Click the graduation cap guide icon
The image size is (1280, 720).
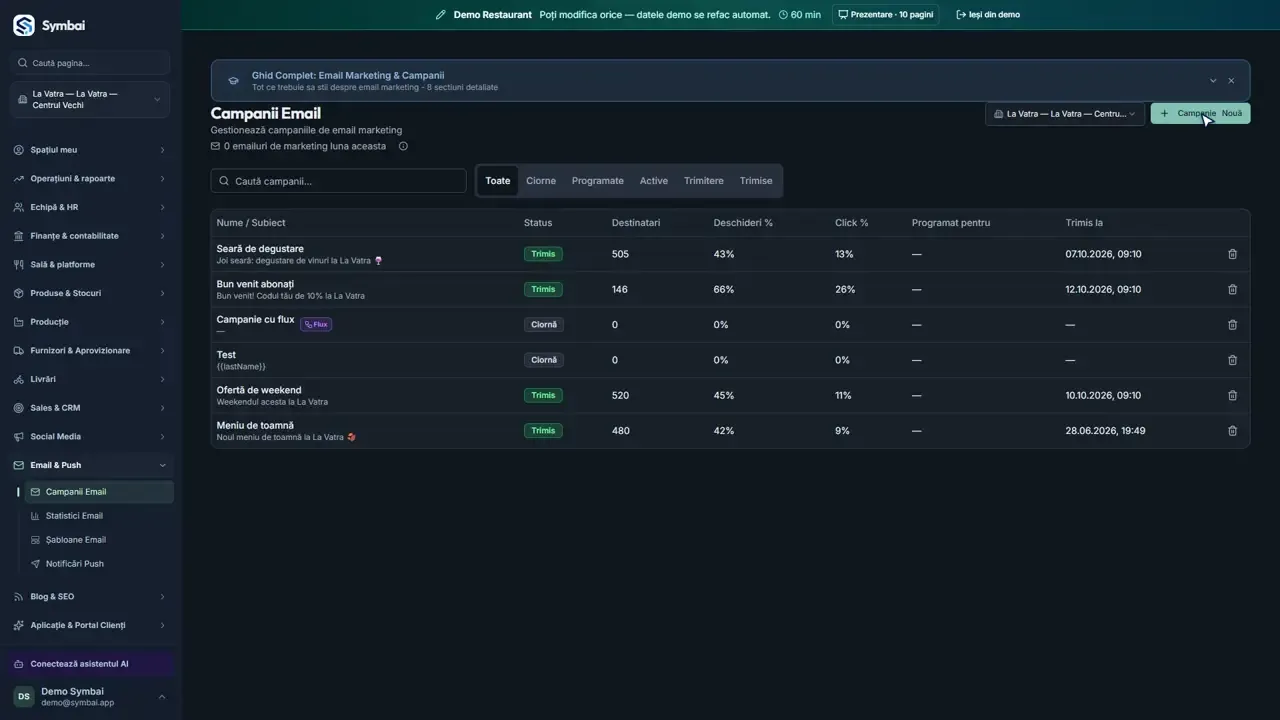tap(233, 81)
